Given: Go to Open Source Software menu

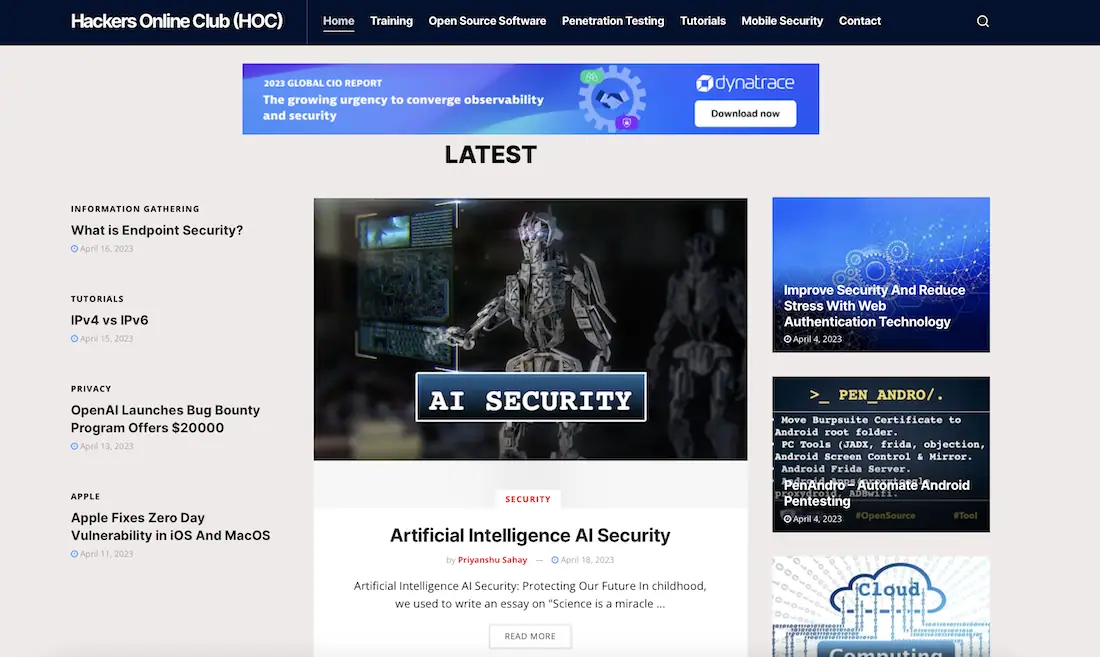Looking at the screenshot, I should (x=487, y=21).
